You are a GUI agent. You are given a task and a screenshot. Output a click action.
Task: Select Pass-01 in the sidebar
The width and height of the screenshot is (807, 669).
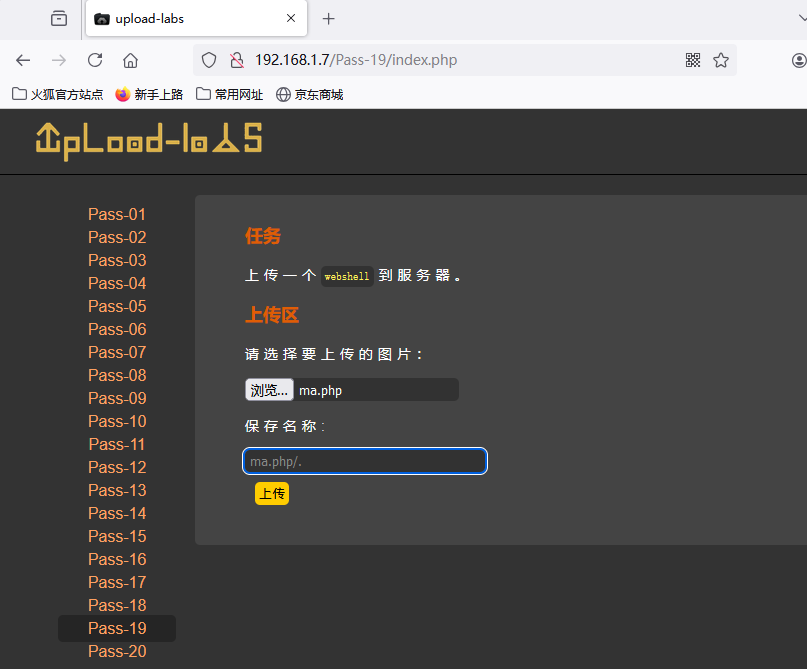pyautogui.click(x=117, y=214)
